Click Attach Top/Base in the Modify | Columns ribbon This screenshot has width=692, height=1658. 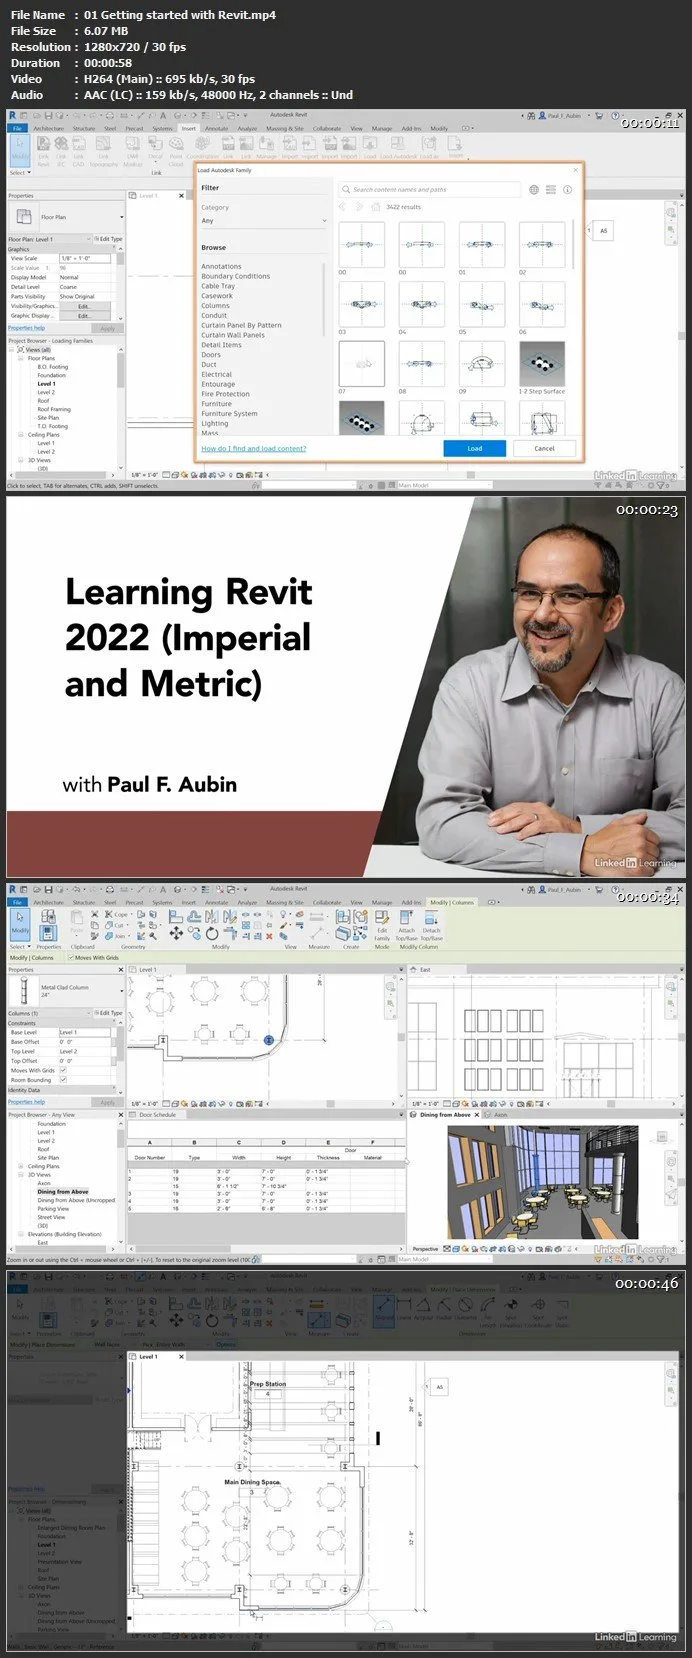(406, 924)
